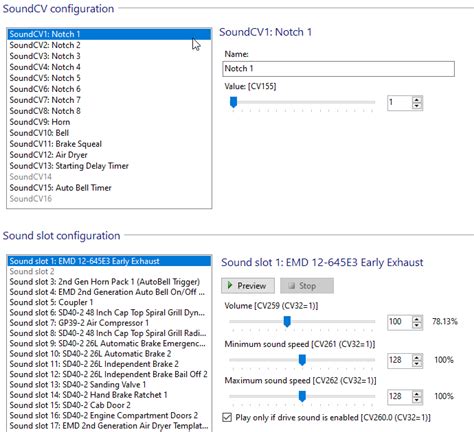Decrease Volume value with down arrow
Screen dimensions: 474x432
417,325
